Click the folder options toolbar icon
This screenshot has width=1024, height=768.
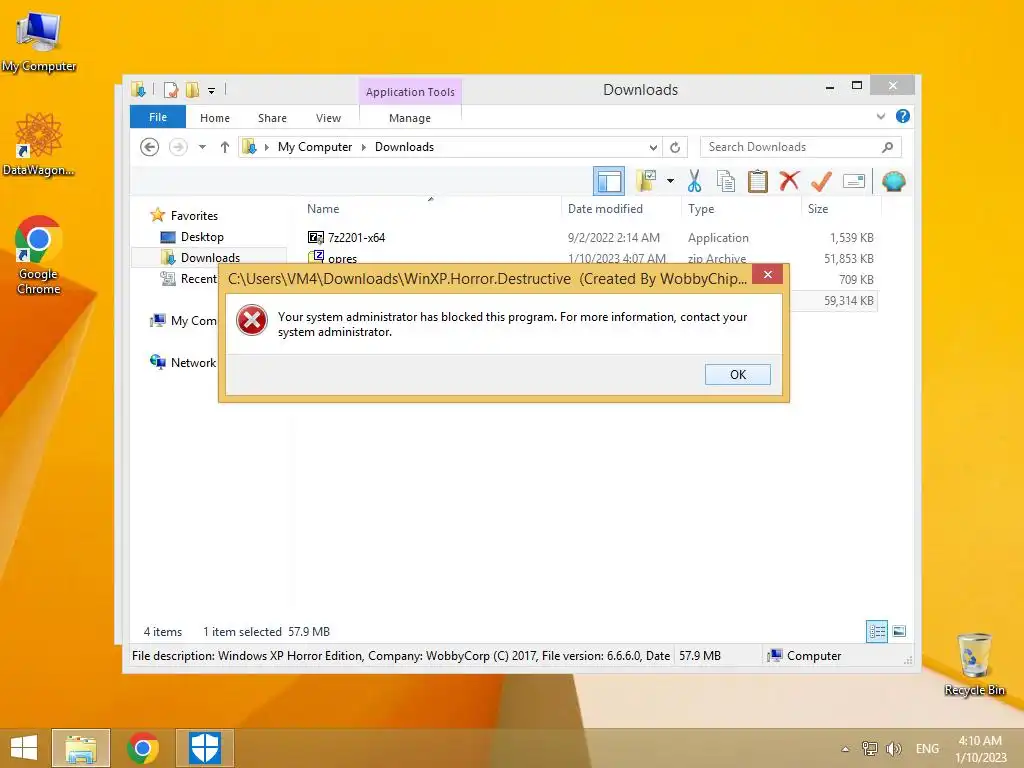coord(646,181)
